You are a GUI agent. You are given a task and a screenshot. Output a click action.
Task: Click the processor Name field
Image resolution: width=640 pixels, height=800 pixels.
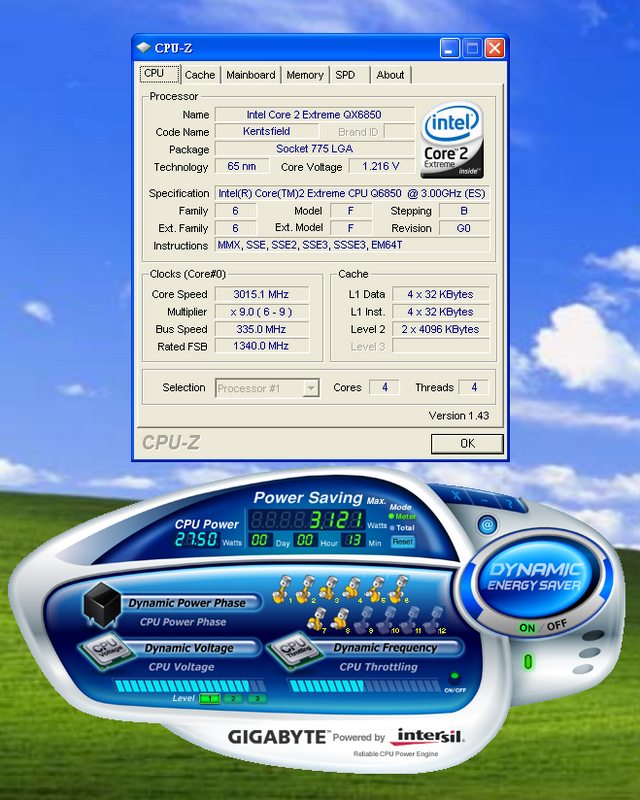coord(314,115)
